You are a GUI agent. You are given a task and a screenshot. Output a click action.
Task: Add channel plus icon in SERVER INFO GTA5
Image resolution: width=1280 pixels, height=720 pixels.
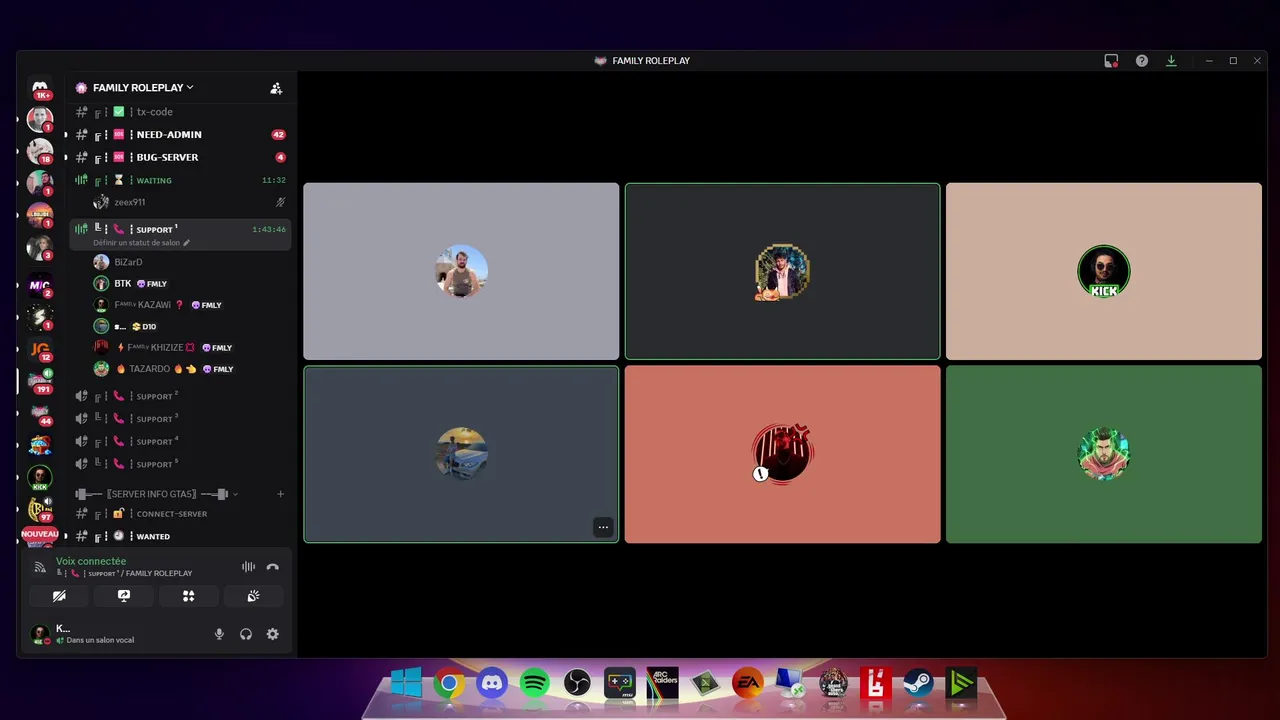[x=281, y=494]
